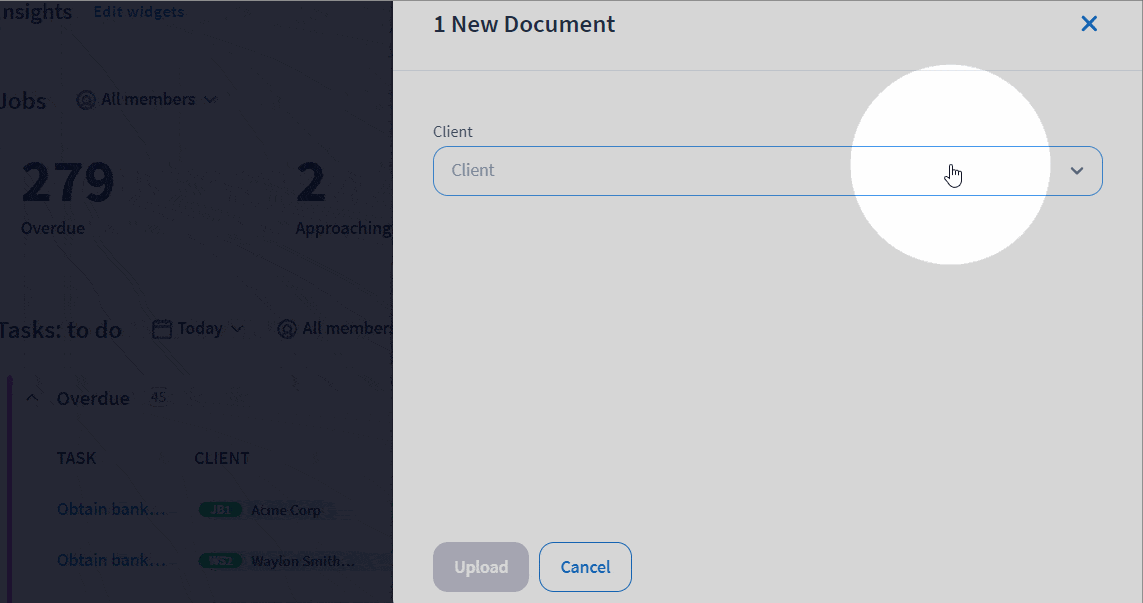Cancel the new document upload

[x=585, y=567]
